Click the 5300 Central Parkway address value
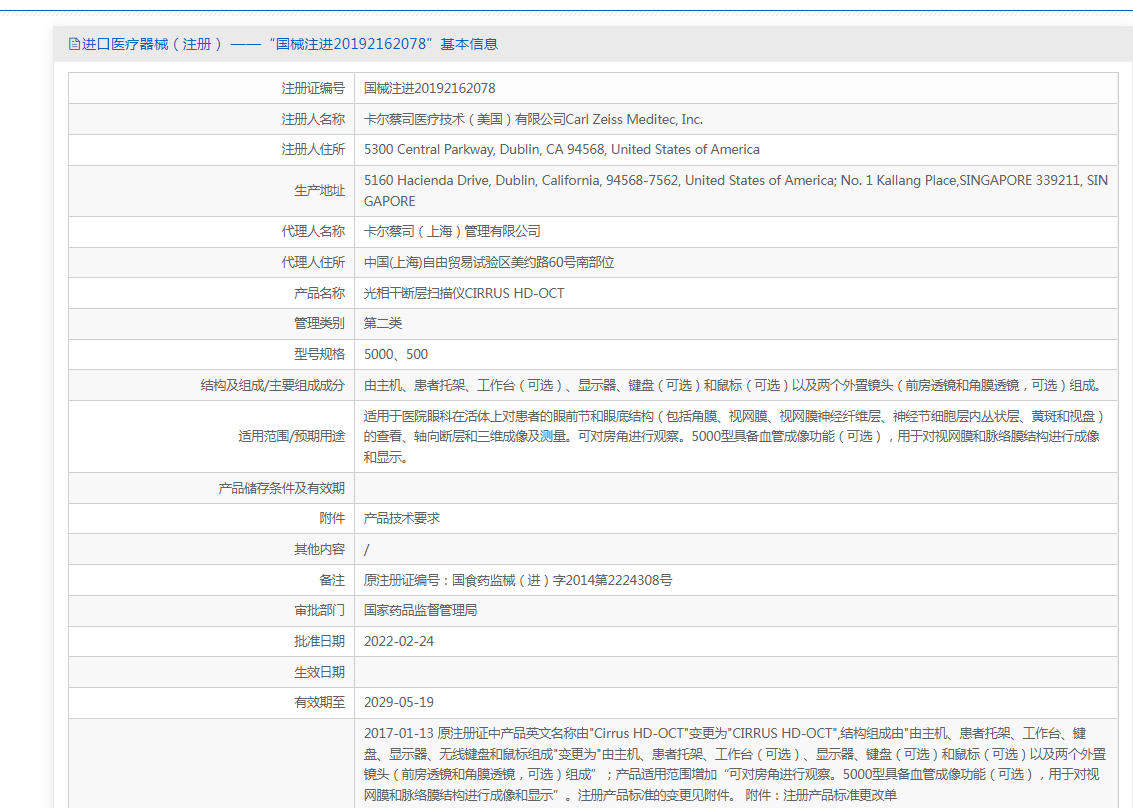The height and width of the screenshot is (808, 1133). pyautogui.click(x=561, y=150)
